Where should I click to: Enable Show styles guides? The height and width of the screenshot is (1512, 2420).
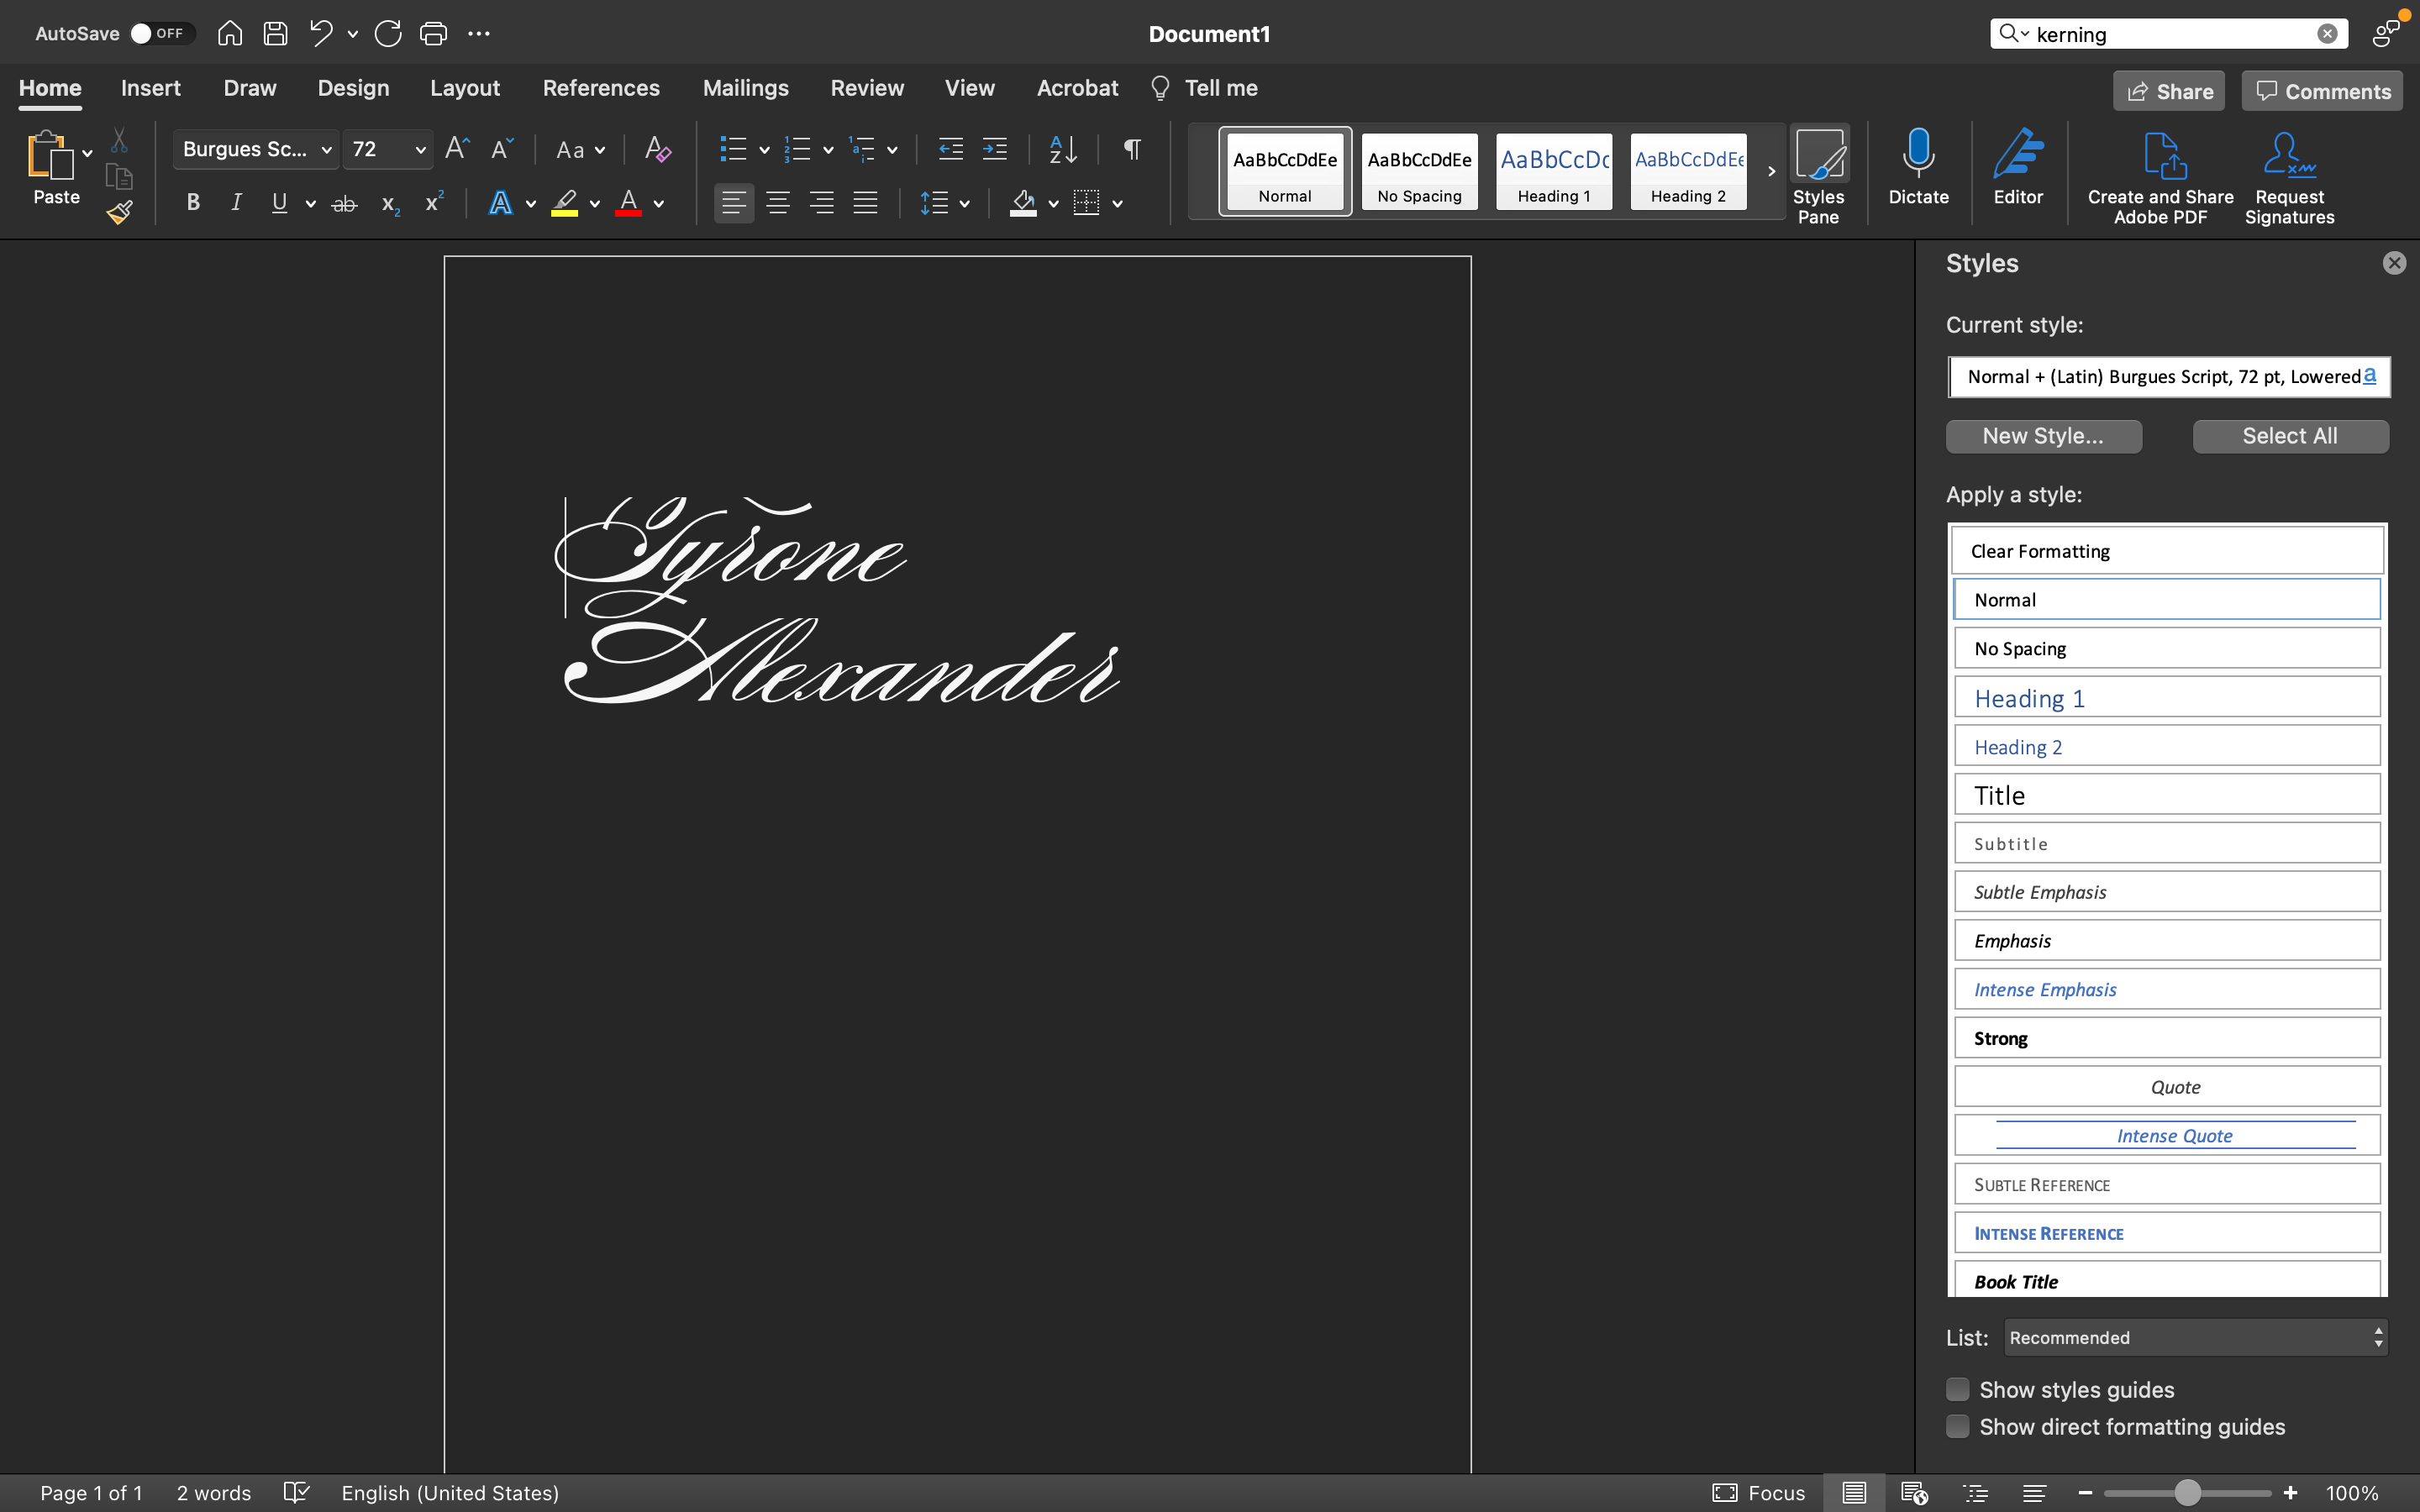[1957, 1388]
